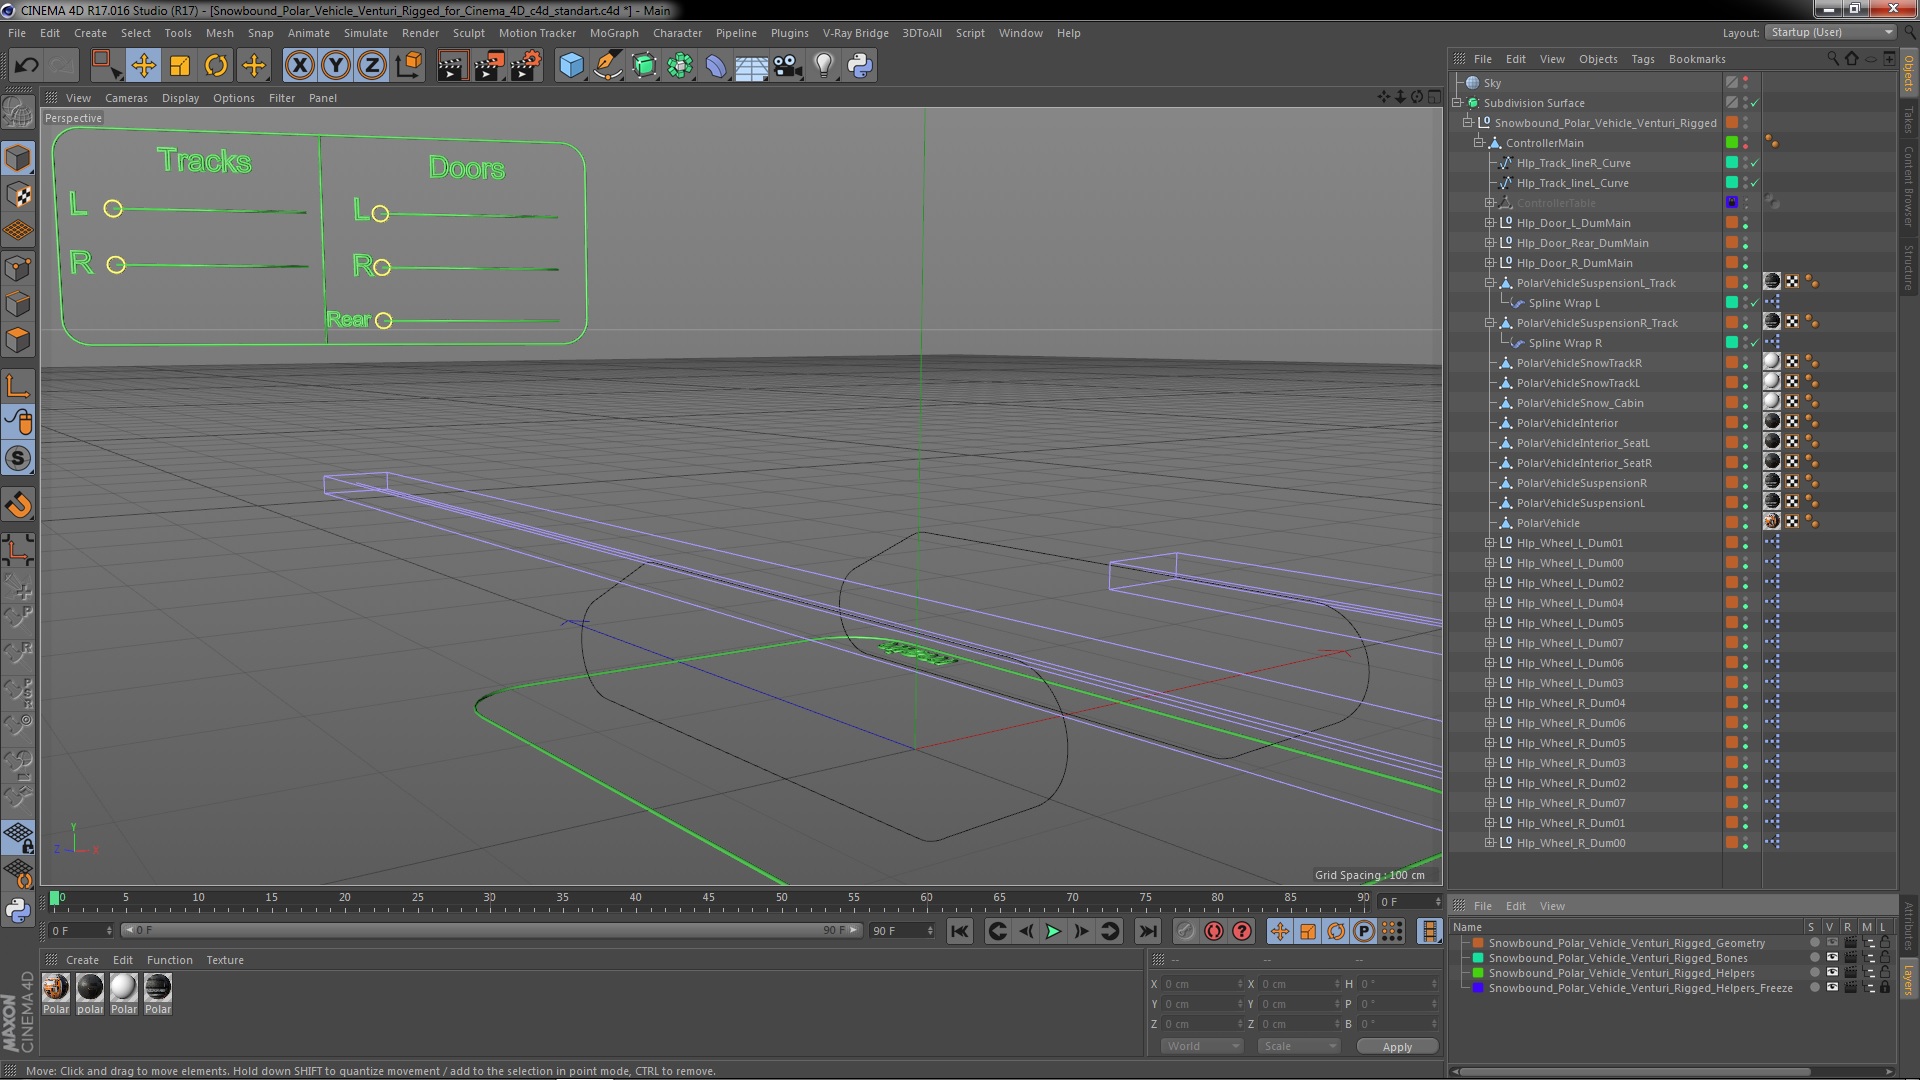Click the X position input field
Viewport: 1920px width, 1080px height.
click(x=1200, y=984)
